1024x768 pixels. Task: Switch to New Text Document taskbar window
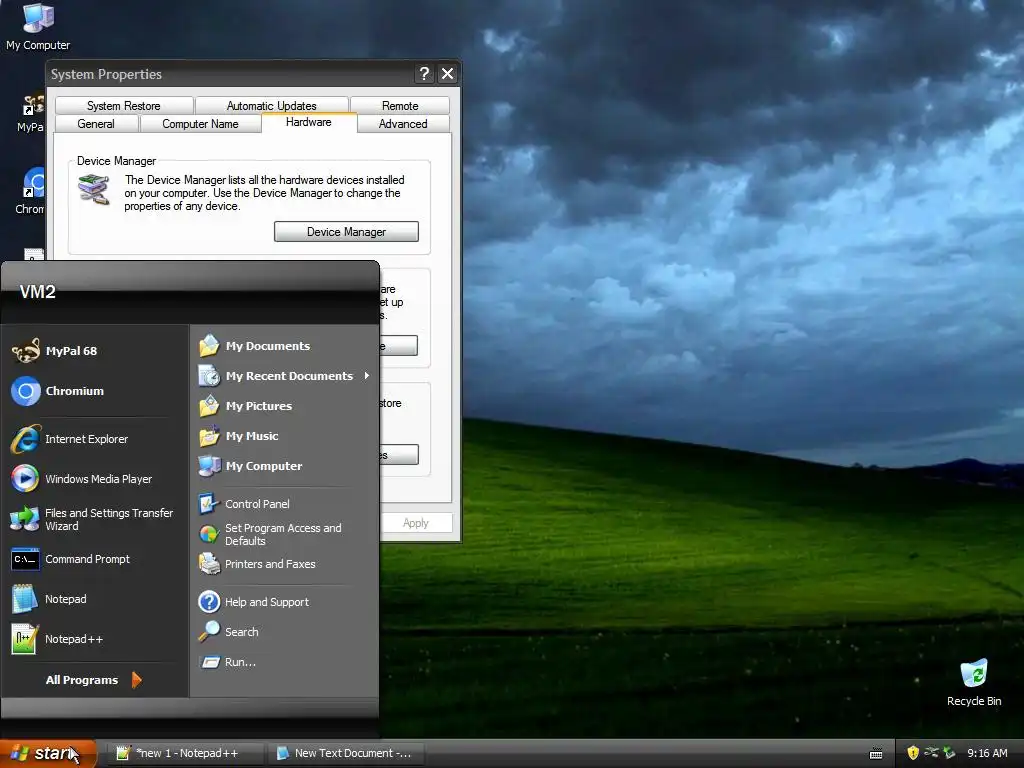[347, 754]
